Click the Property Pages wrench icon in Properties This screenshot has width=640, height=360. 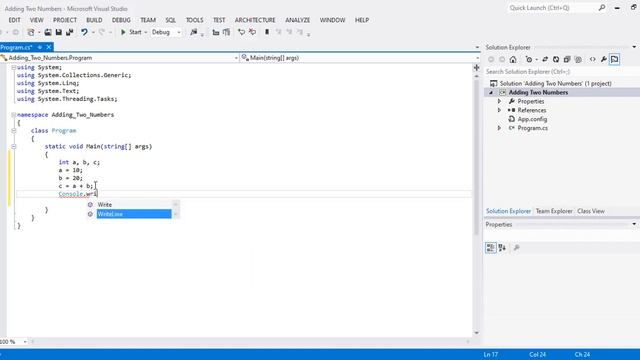[x=516, y=248]
